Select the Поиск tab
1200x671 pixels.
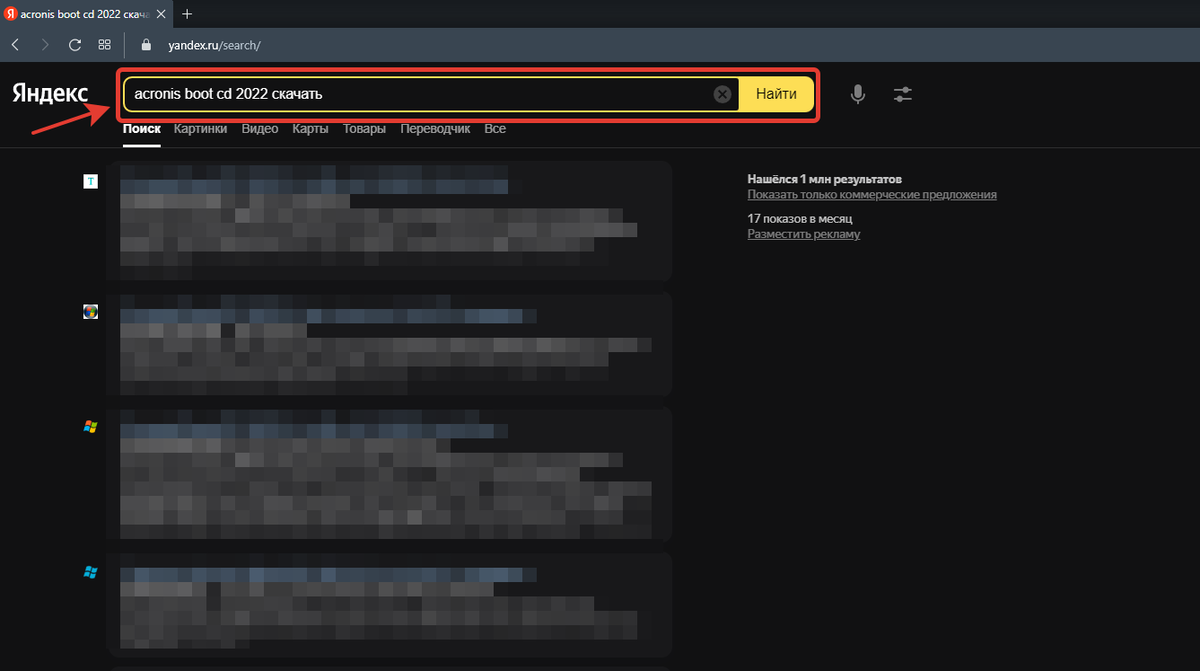pyautogui.click(x=142, y=129)
